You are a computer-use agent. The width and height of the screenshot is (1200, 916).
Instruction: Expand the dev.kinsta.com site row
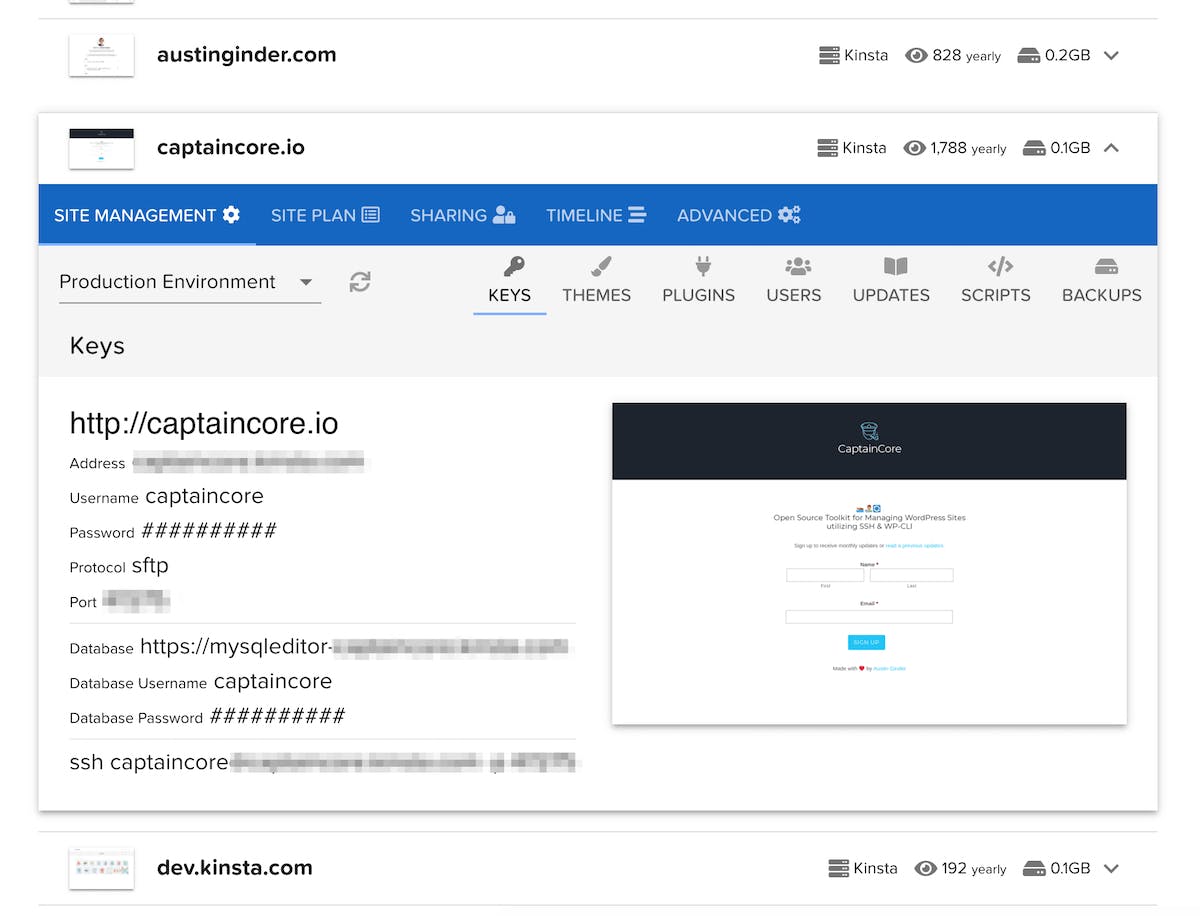pyautogui.click(x=1111, y=868)
